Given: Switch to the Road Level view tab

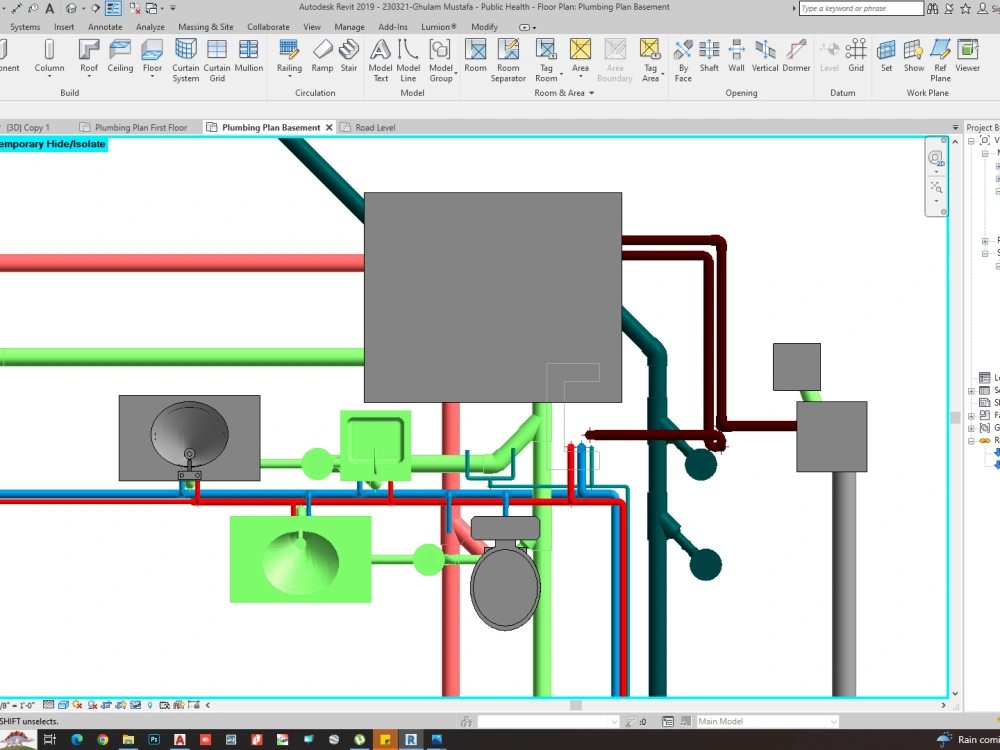Looking at the screenshot, I should (x=369, y=128).
